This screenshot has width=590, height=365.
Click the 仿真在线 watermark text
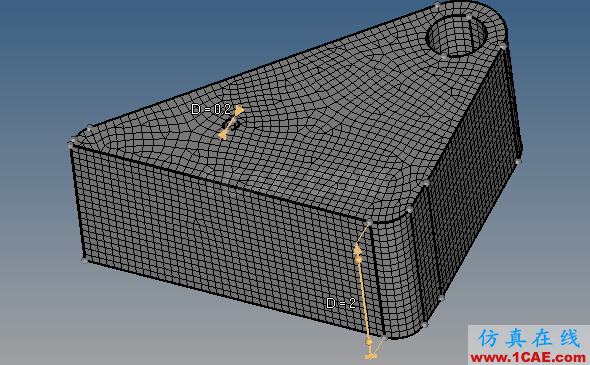528,338
